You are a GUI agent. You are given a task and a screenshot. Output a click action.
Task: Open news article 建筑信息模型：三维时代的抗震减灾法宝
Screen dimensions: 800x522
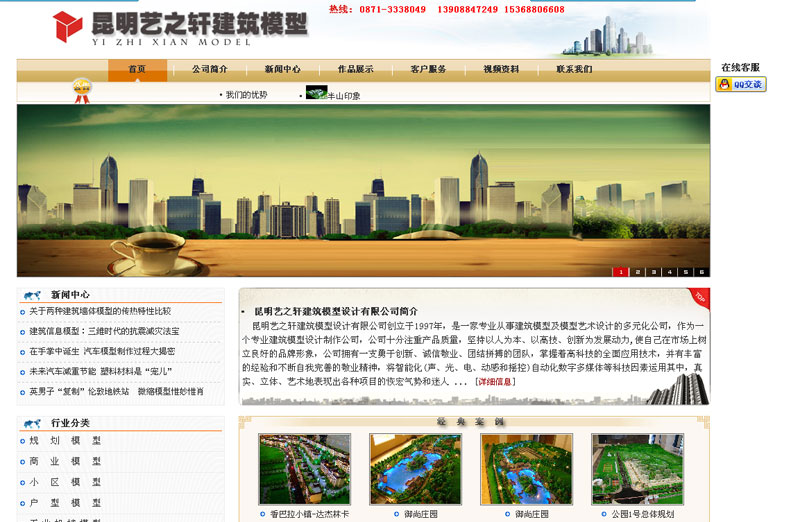pyautogui.click(x=104, y=331)
